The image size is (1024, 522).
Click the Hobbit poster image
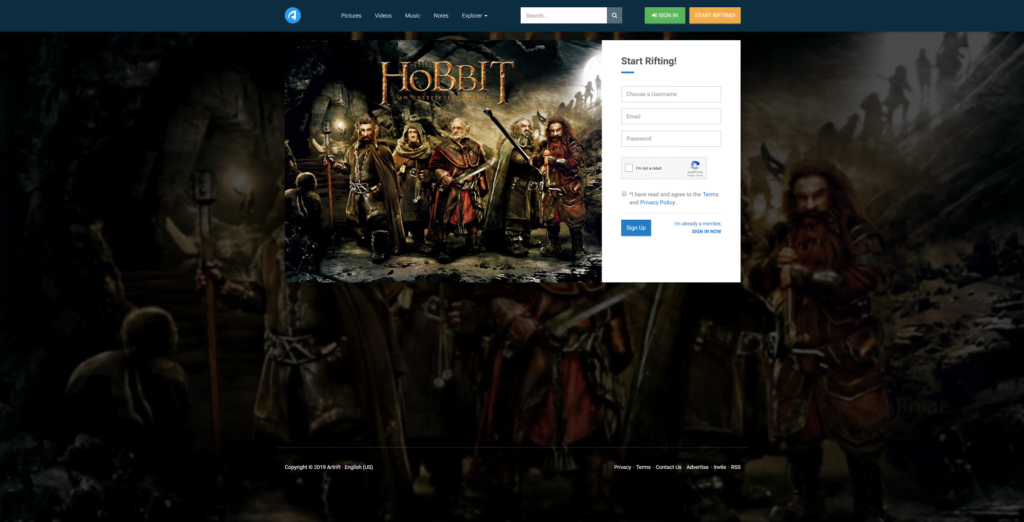pos(443,161)
